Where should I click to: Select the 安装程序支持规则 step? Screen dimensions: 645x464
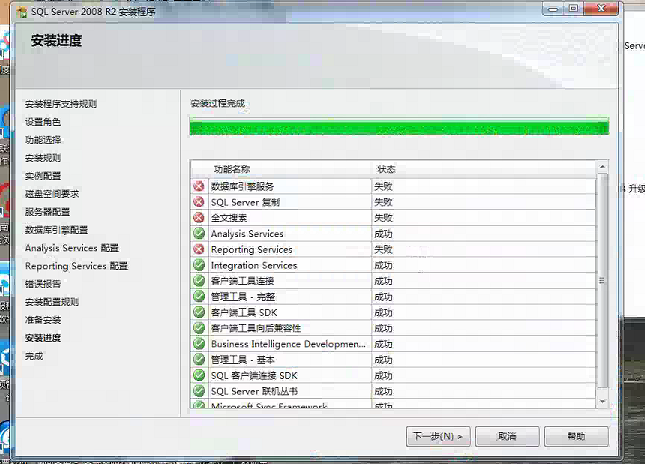click(x=61, y=104)
